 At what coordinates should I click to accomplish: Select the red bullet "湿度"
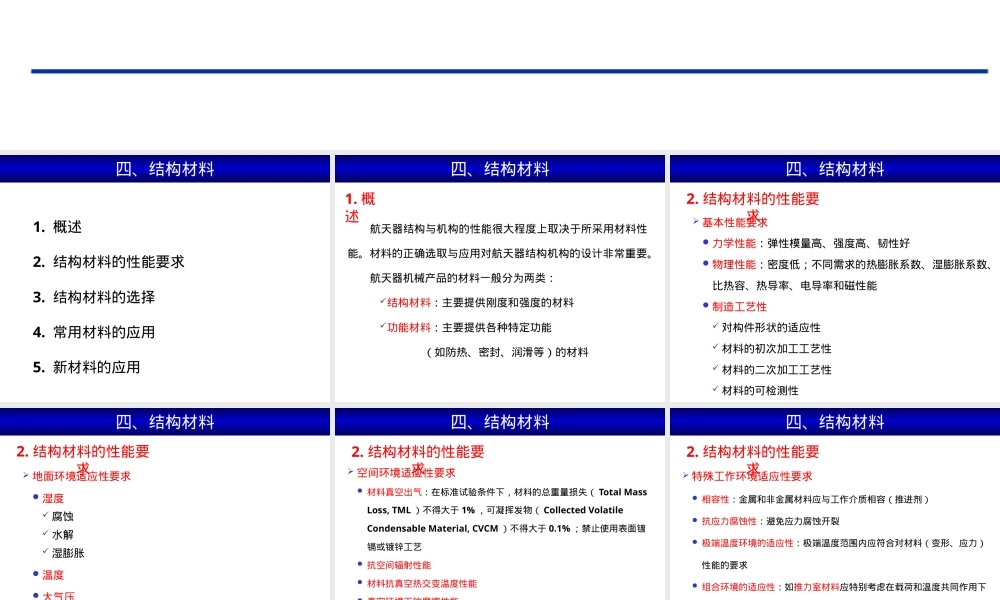[x=53, y=499]
